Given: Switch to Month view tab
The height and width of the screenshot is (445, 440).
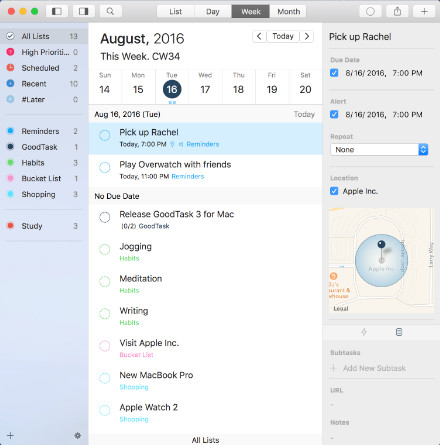Looking at the screenshot, I should (288, 12).
